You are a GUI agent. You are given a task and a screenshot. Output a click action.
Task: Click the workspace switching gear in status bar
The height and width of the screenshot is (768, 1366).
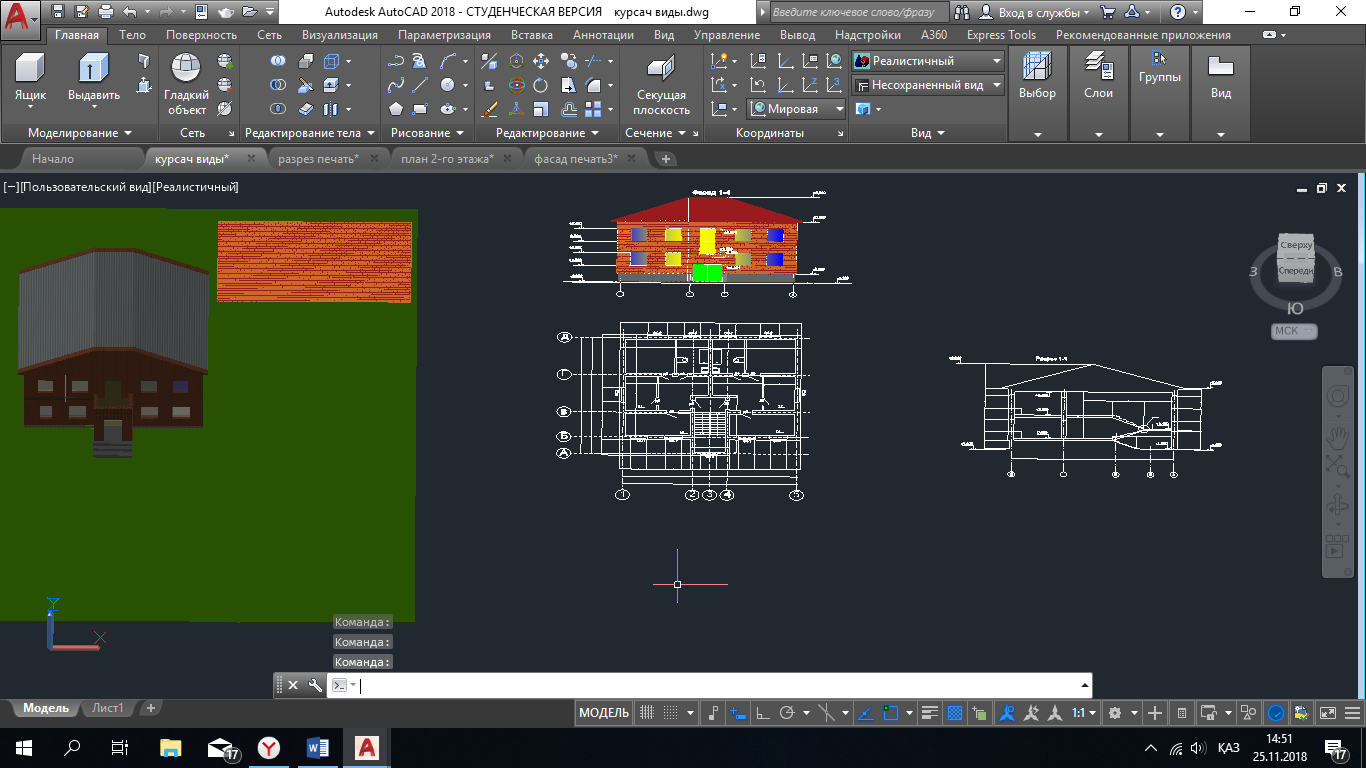[1116, 713]
